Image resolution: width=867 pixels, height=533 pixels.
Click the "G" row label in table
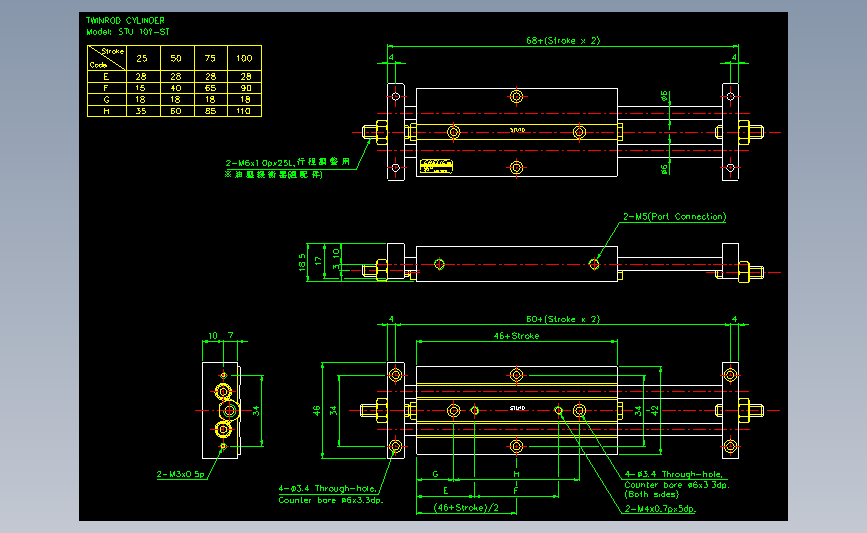pyautogui.click(x=106, y=100)
